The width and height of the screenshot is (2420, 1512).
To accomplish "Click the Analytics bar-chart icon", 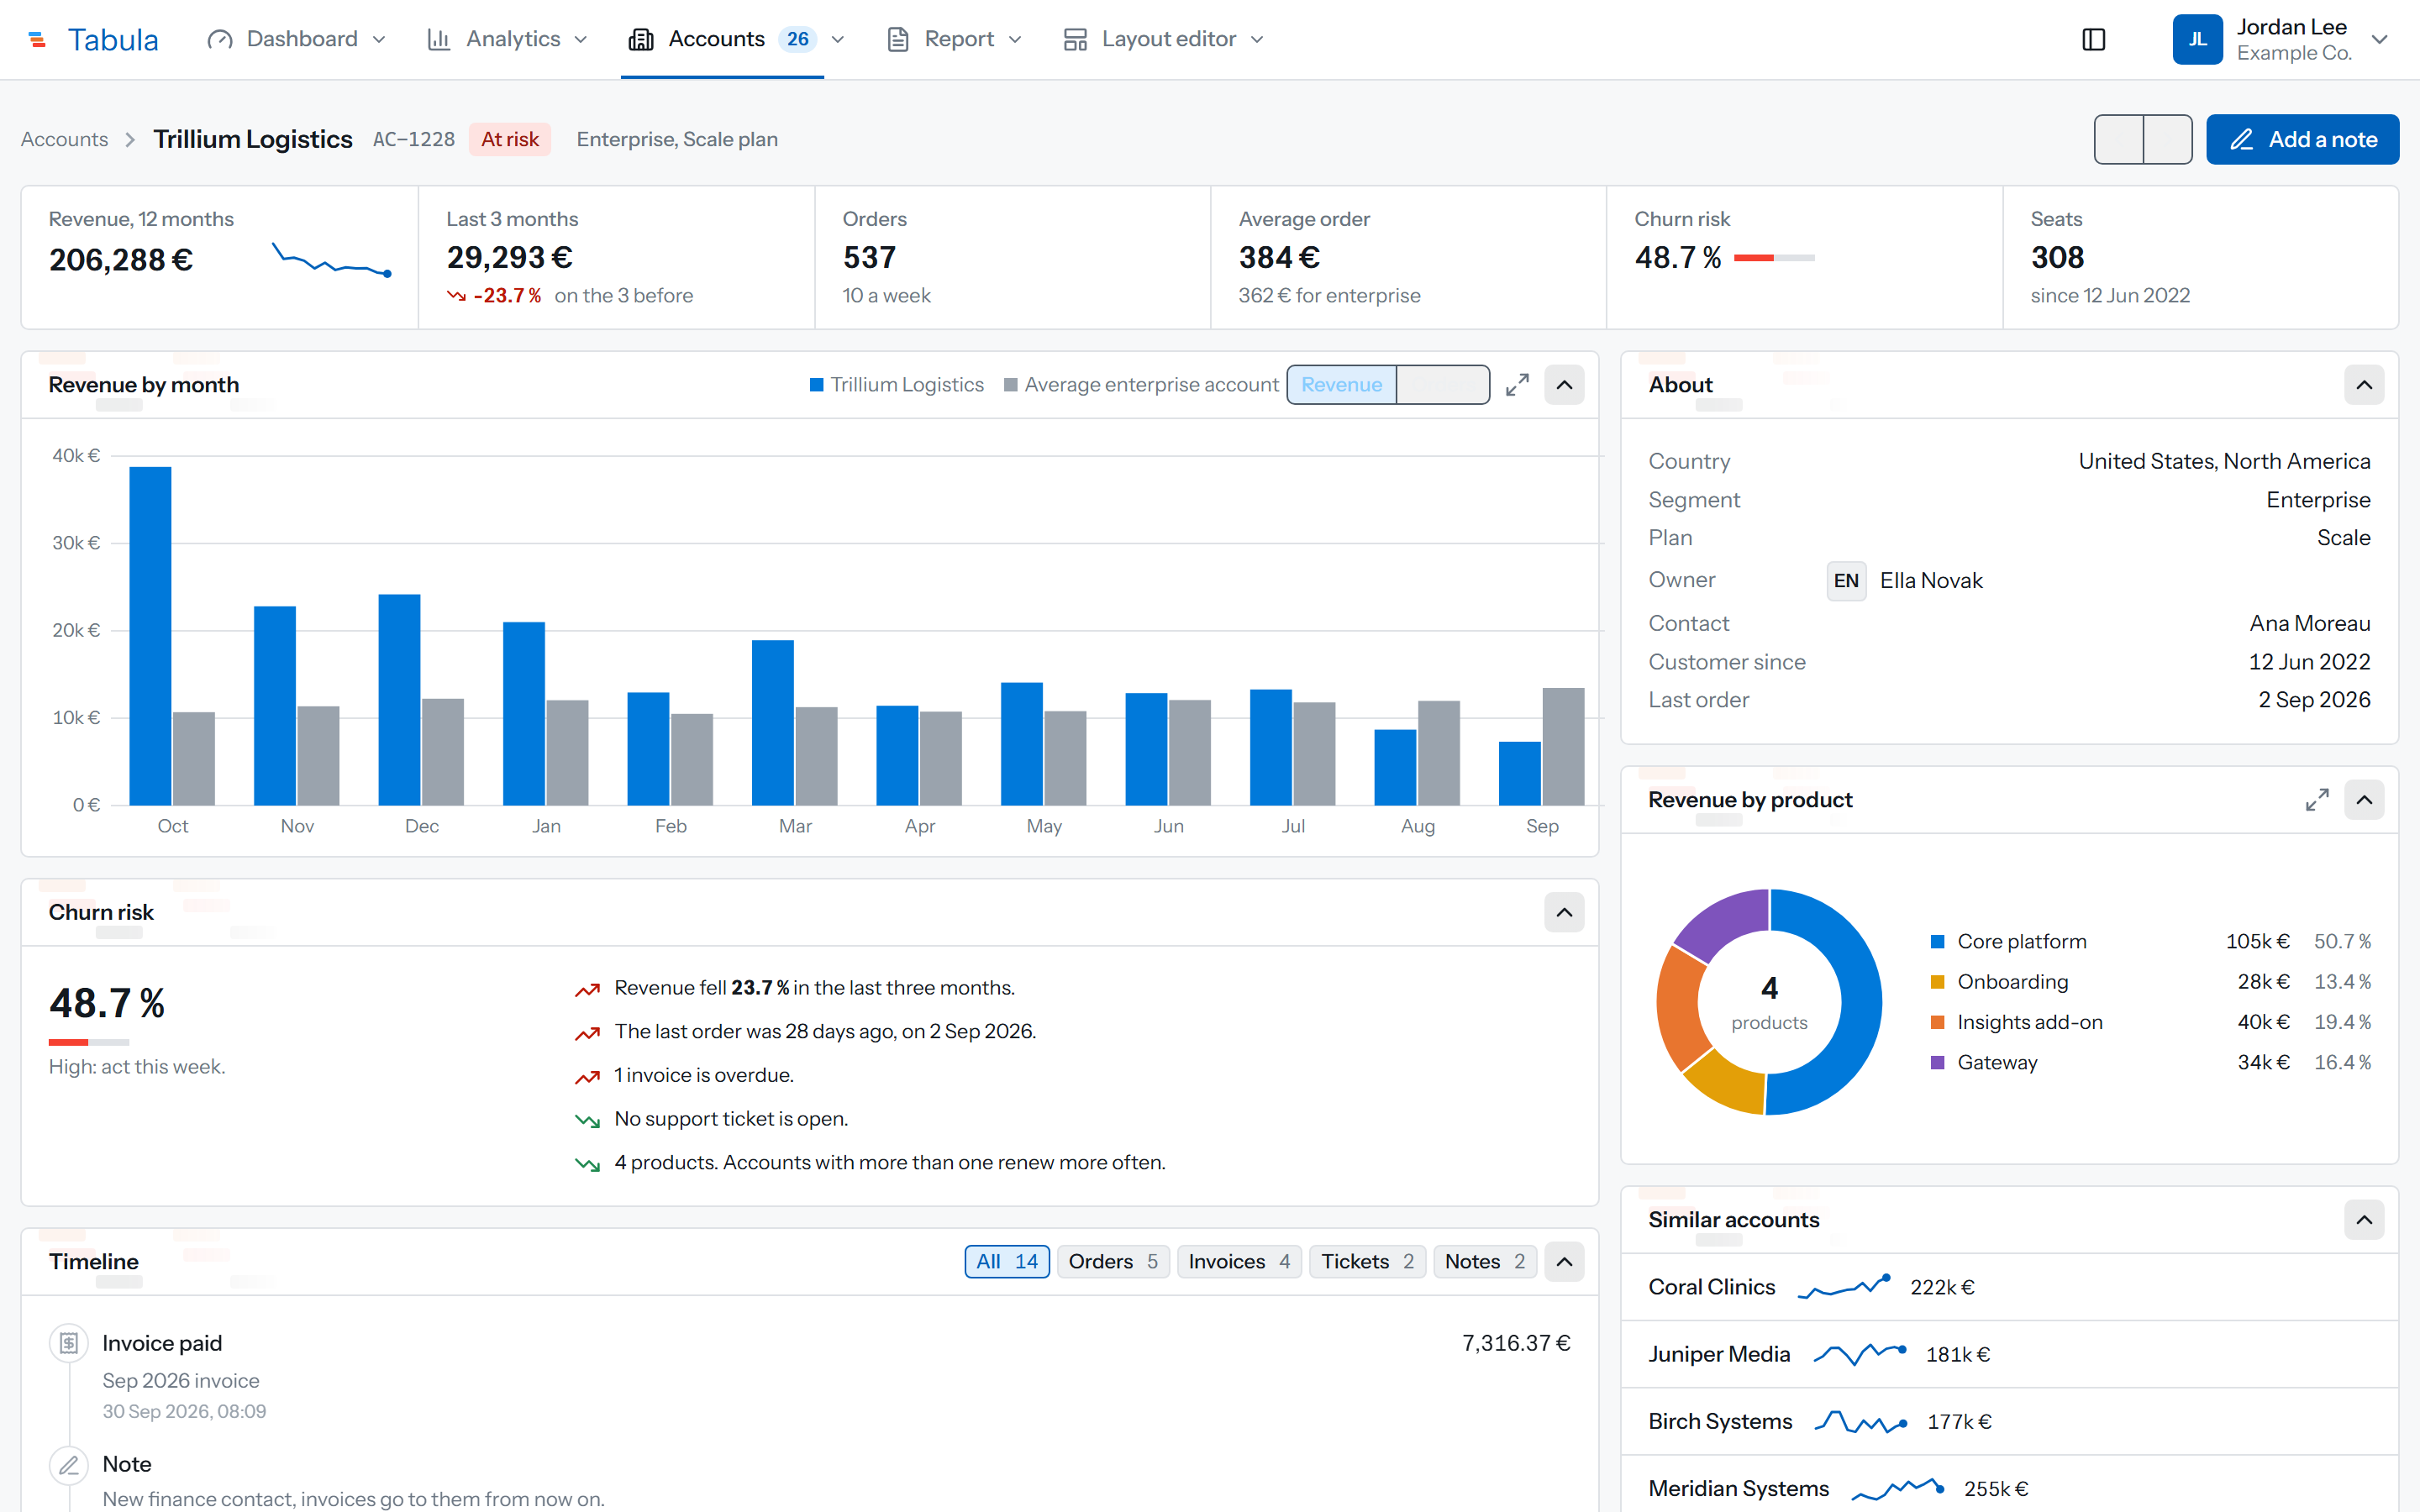I will point(438,39).
